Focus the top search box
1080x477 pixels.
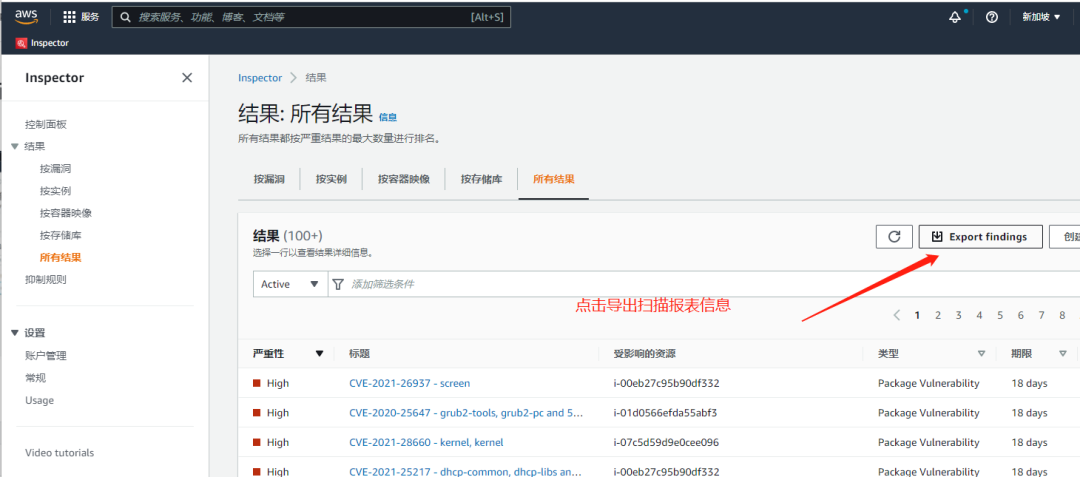311,17
